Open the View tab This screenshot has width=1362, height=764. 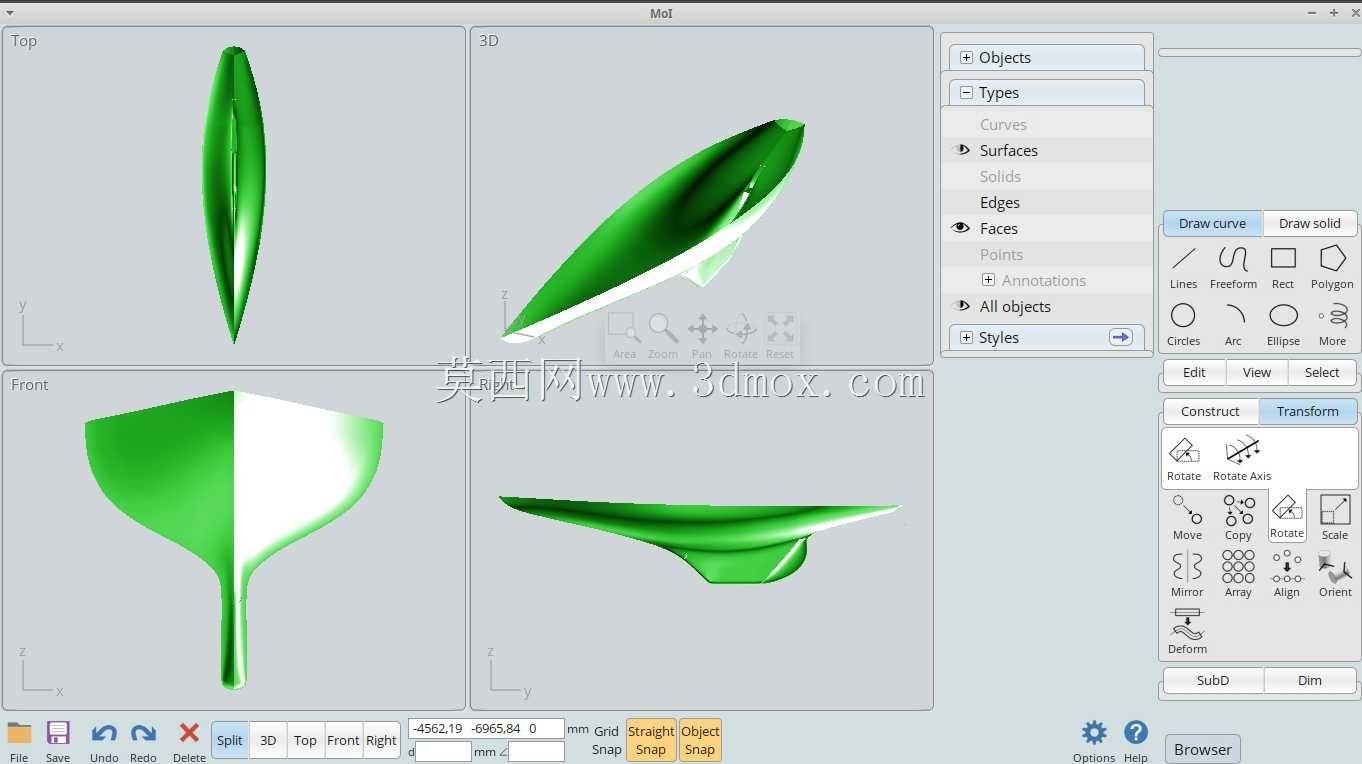click(1257, 372)
